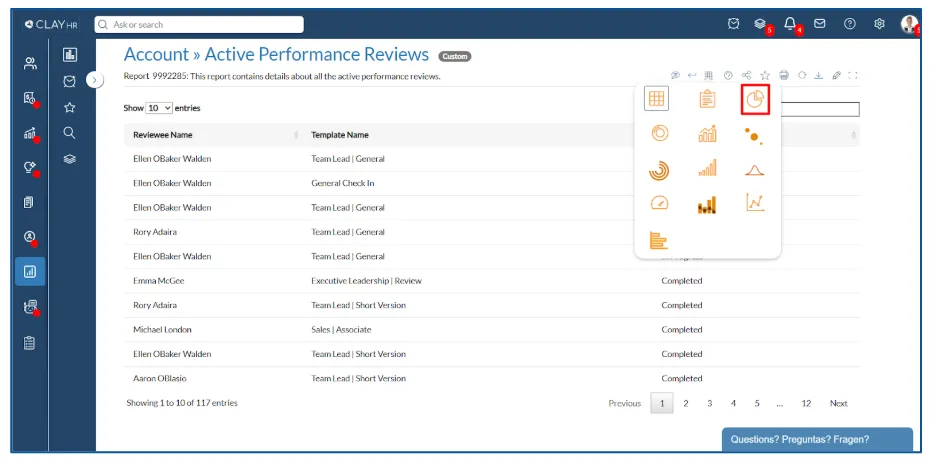Image resolution: width=931 pixels, height=462 pixels.
Task: Open the payroll money-clock sidebar icon
Action: point(30,98)
